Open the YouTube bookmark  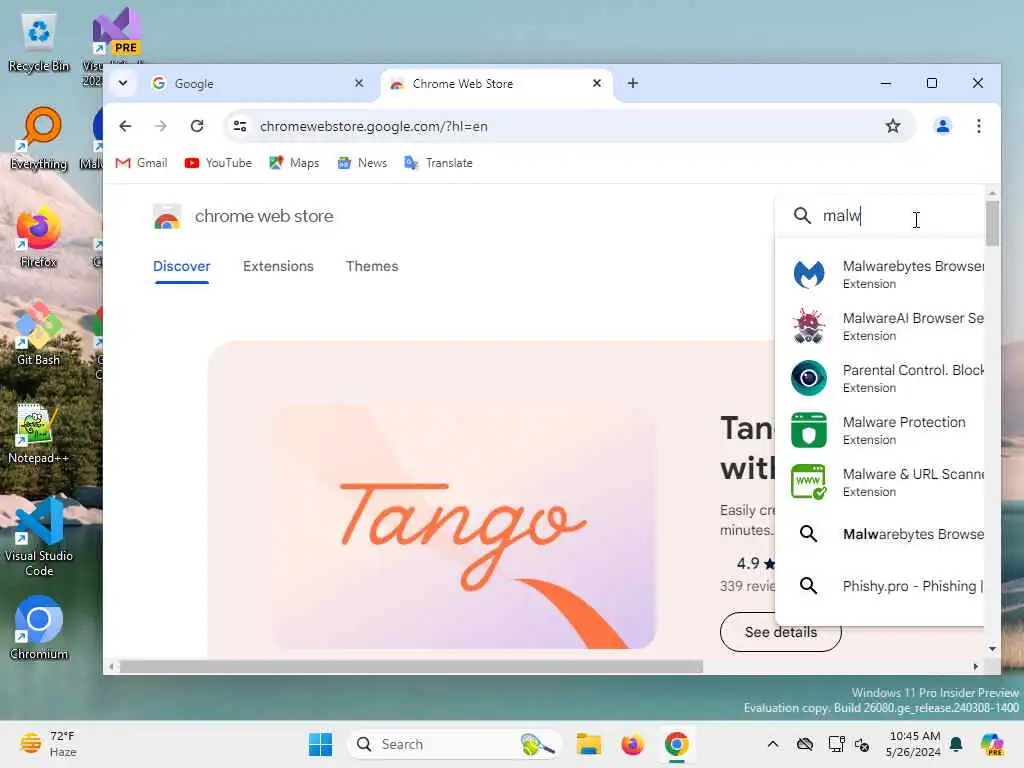click(218, 163)
